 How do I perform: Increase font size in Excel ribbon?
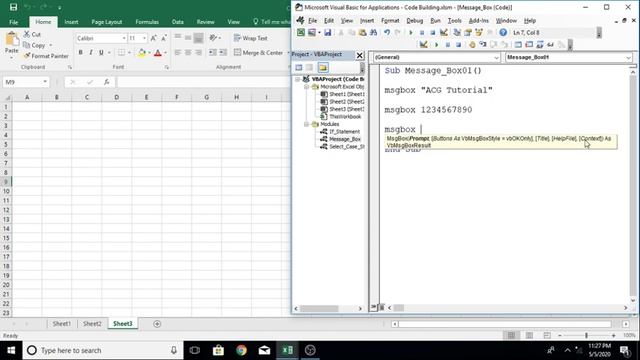pos(153,38)
